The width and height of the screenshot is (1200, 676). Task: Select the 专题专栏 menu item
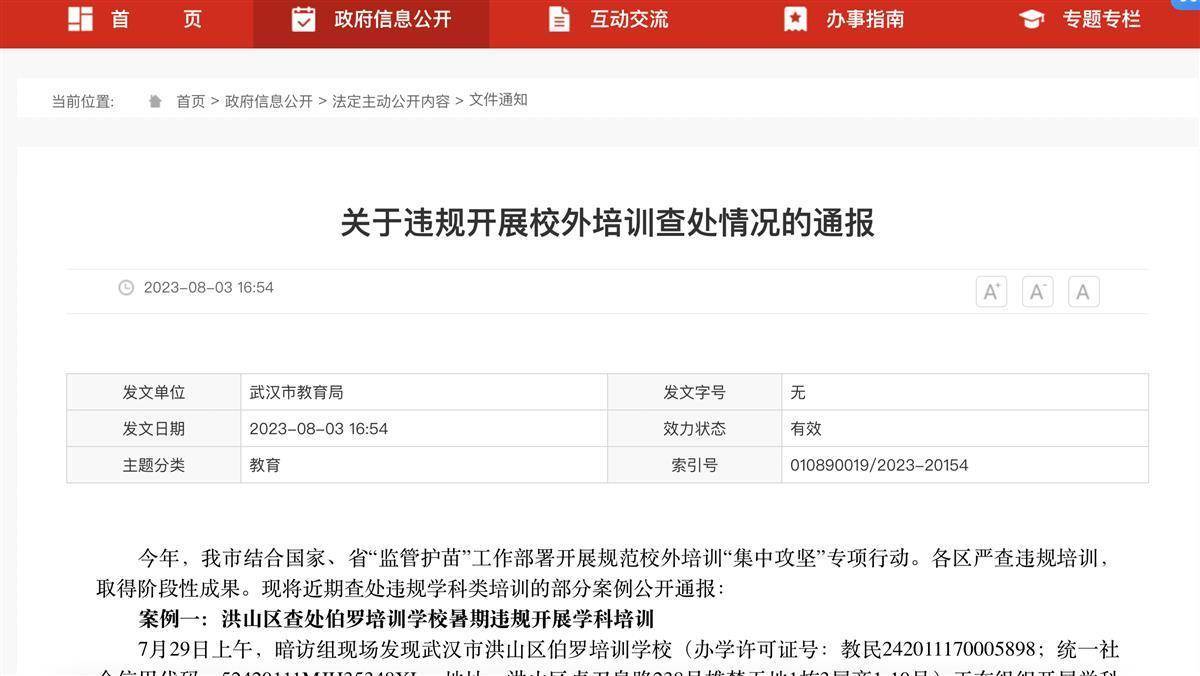(x=1101, y=18)
